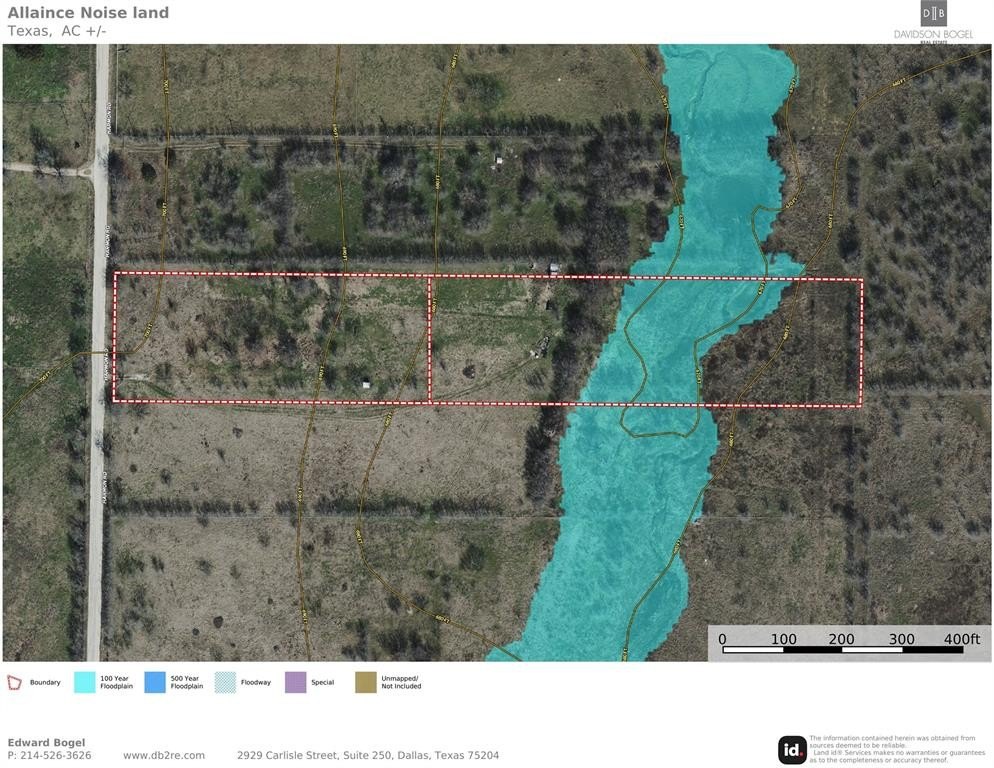Click the Land id disclaimer text
The height and width of the screenshot is (768, 994).
[896, 749]
